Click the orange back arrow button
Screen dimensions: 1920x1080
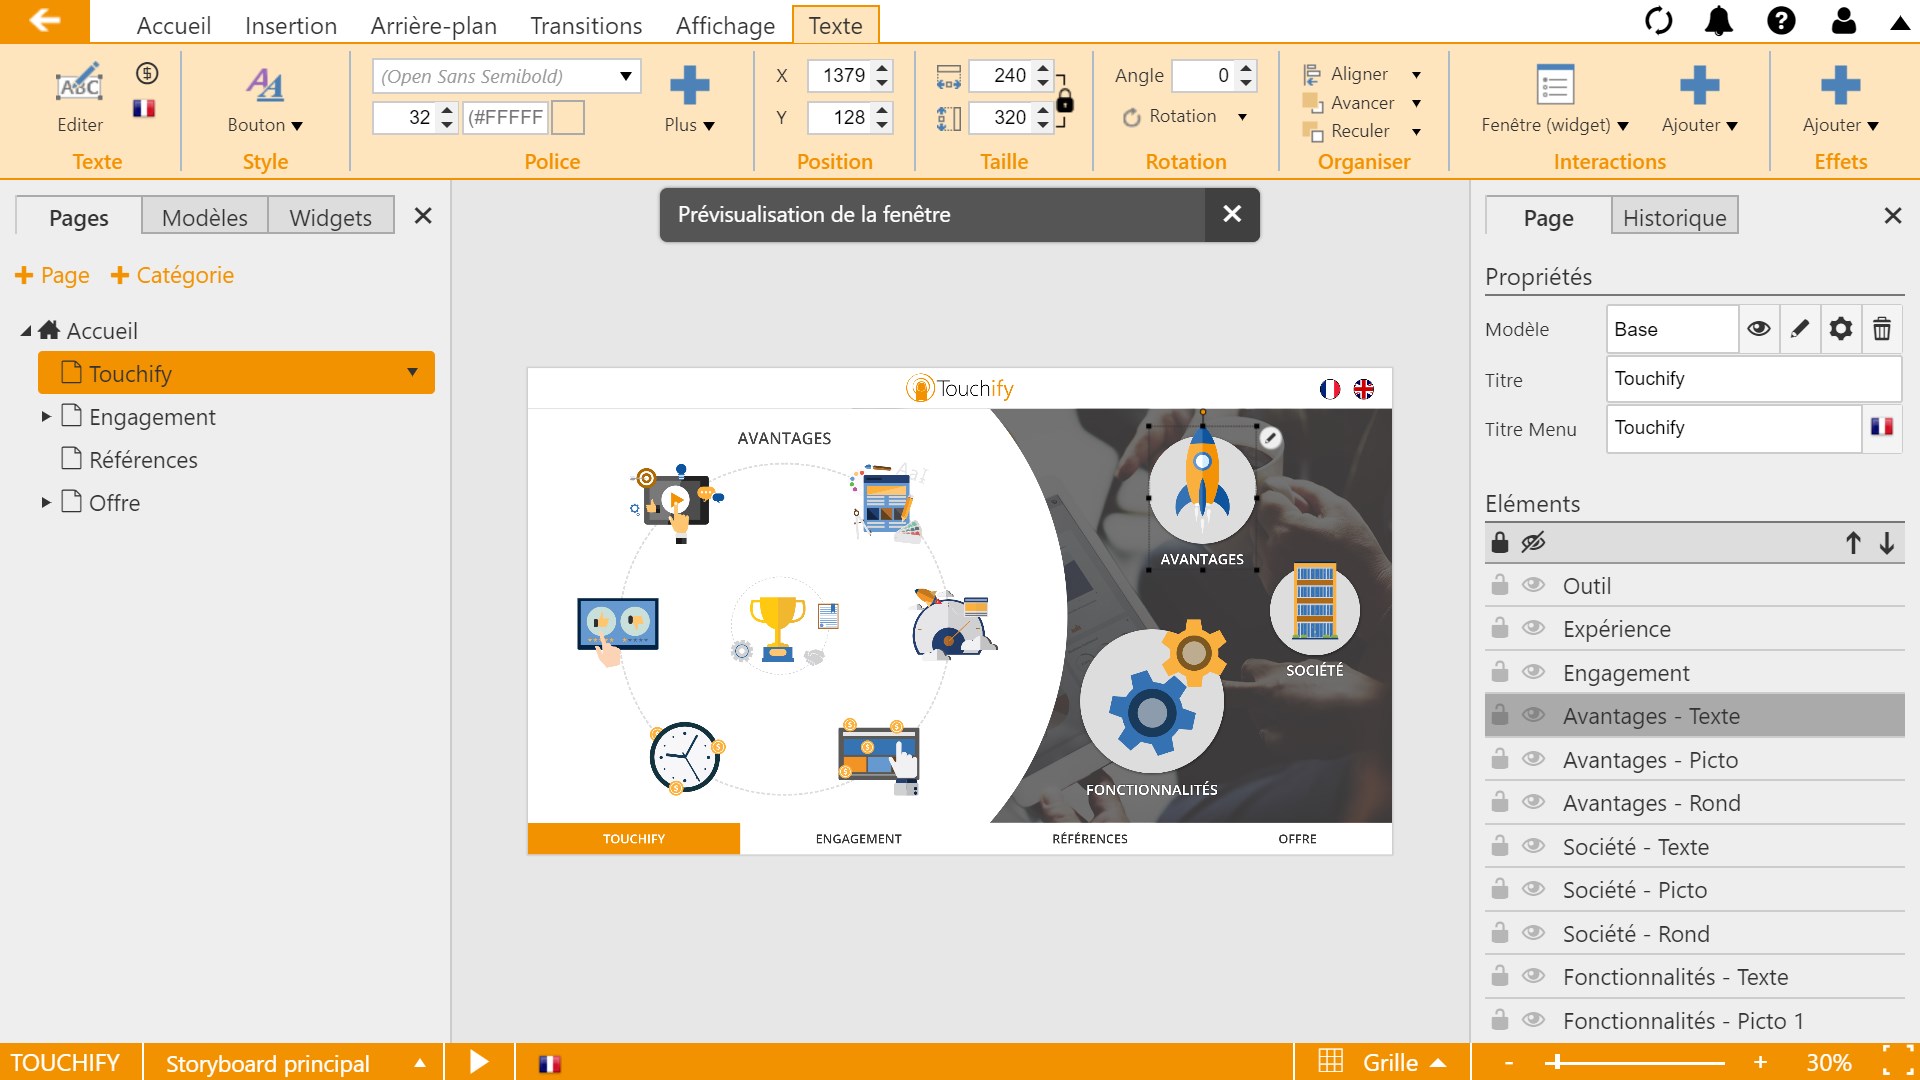[44, 20]
